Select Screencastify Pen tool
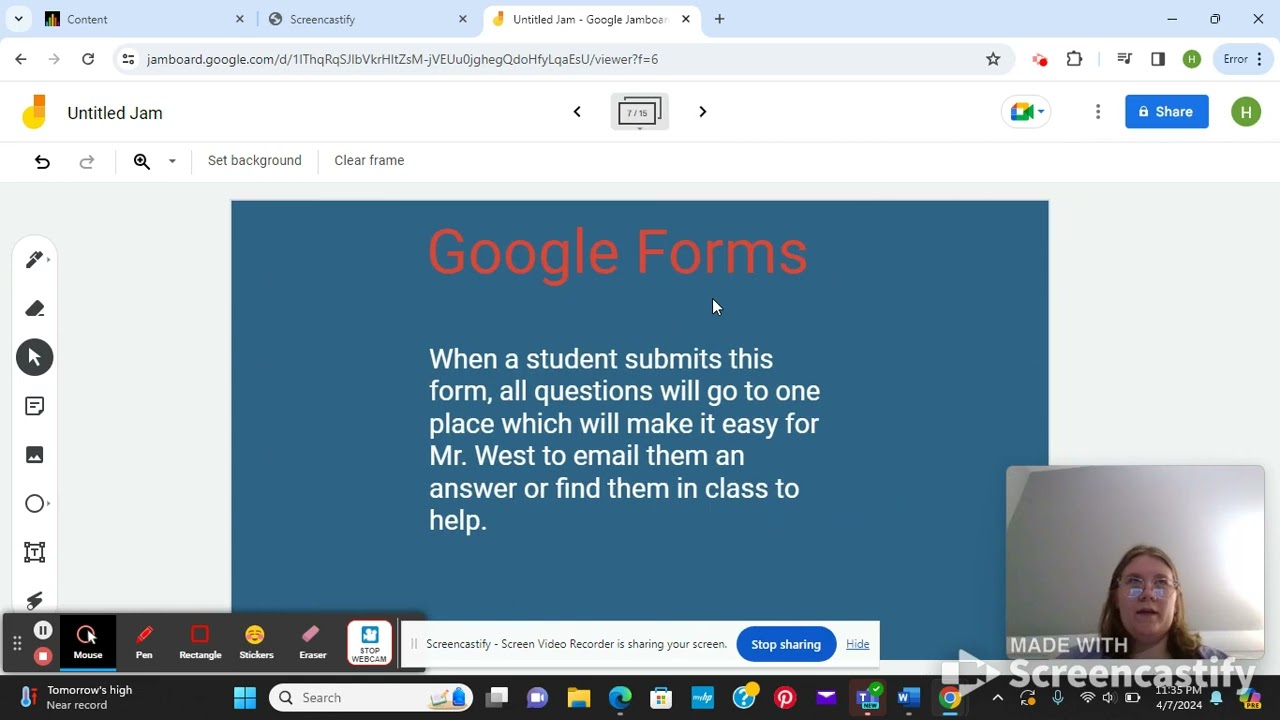Viewport: 1280px width, 720px height. (x=144, y=642)
